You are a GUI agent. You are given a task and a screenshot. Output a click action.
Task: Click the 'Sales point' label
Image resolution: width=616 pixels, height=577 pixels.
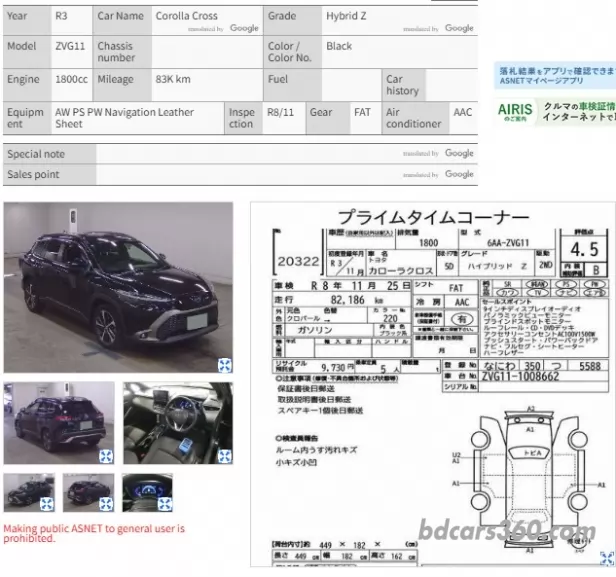(x=33, y=174)
